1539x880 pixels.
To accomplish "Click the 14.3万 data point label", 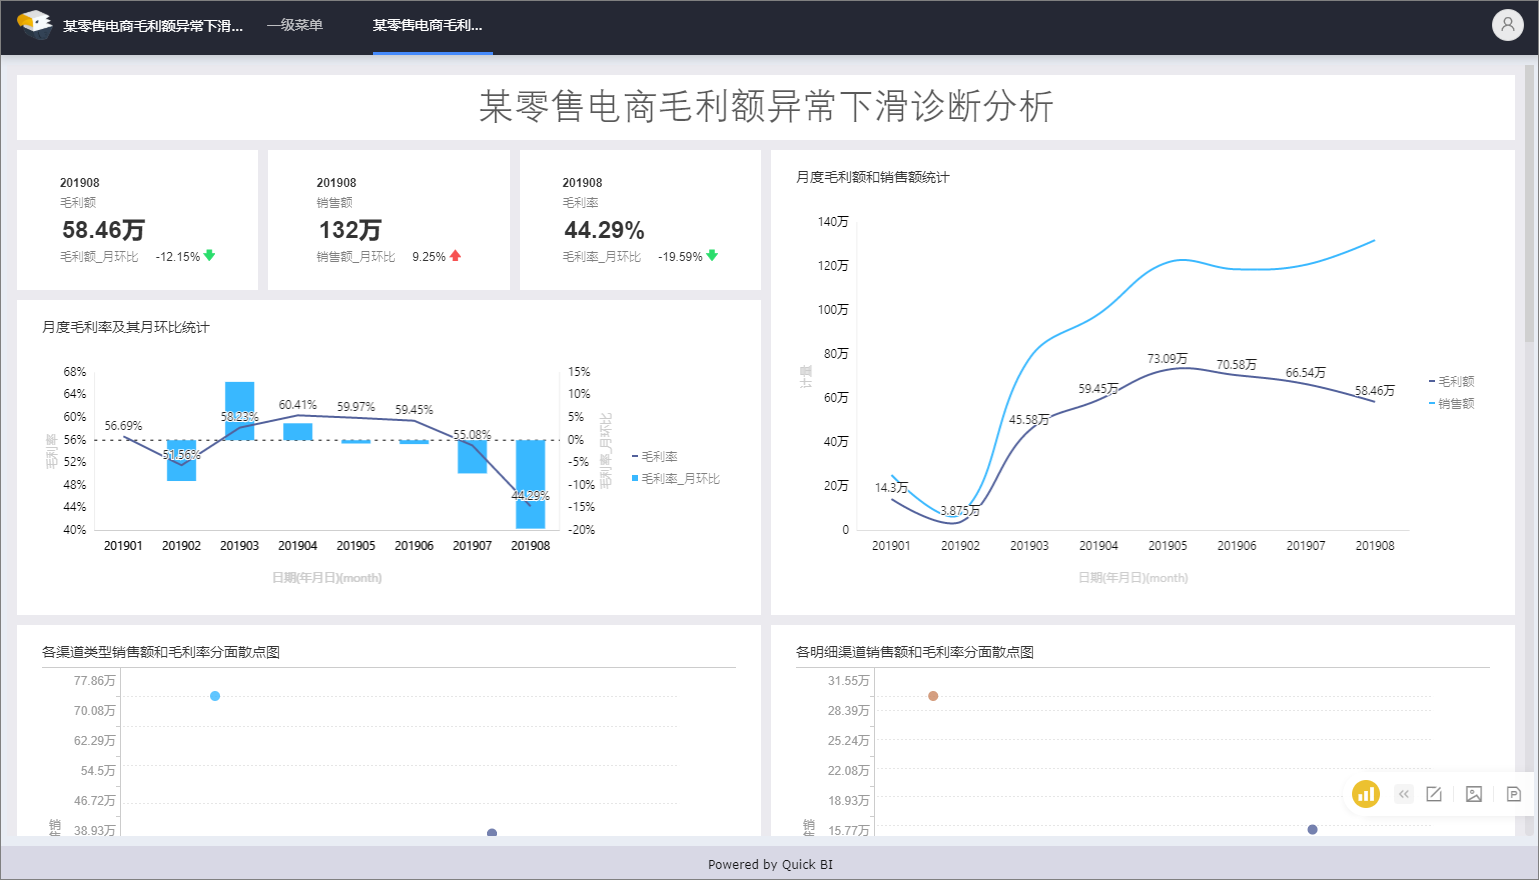I will (x=891, y=488).
